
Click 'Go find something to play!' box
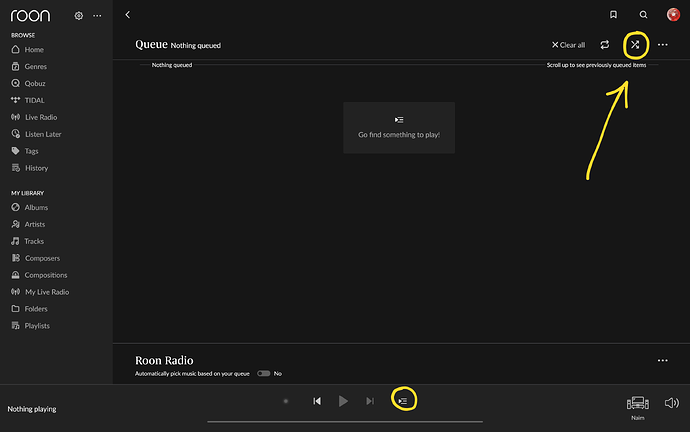pos(399,128)
